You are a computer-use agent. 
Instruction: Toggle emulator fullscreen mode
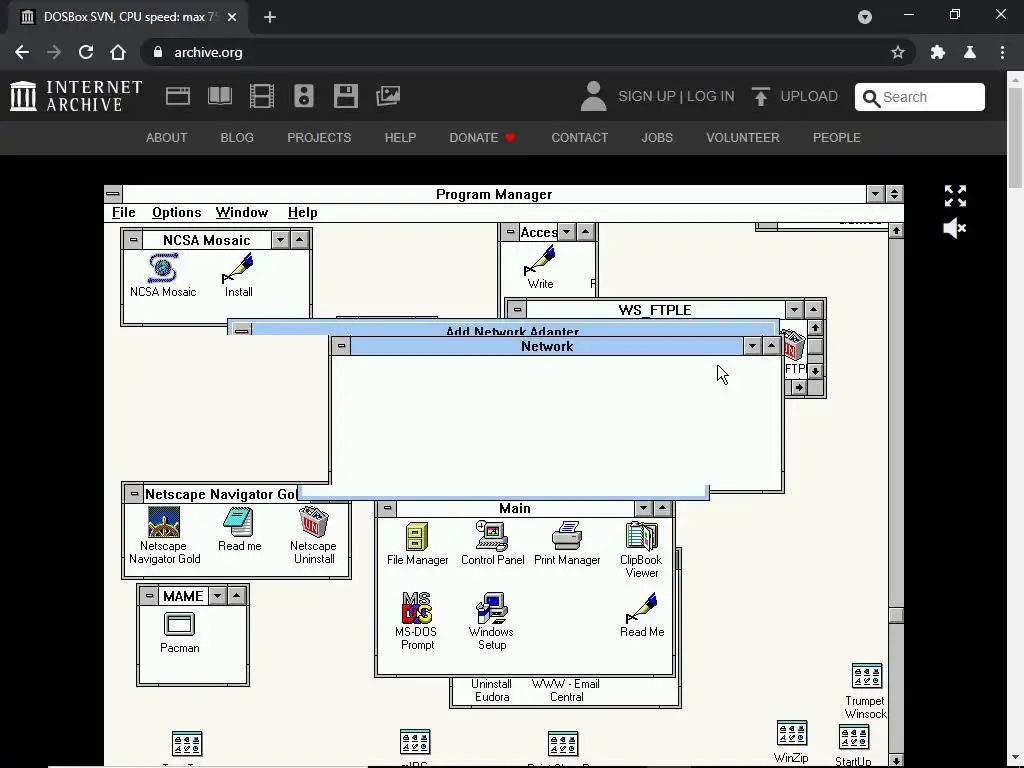(955, 196)
